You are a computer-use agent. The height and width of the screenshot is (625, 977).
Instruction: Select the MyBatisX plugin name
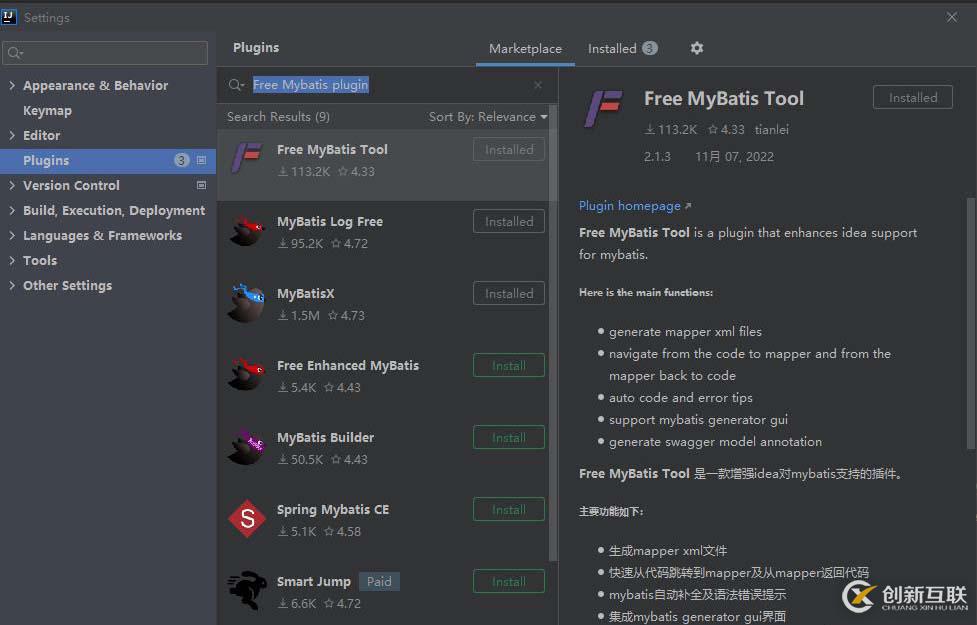pyautogui.click(x=305, y=293)
